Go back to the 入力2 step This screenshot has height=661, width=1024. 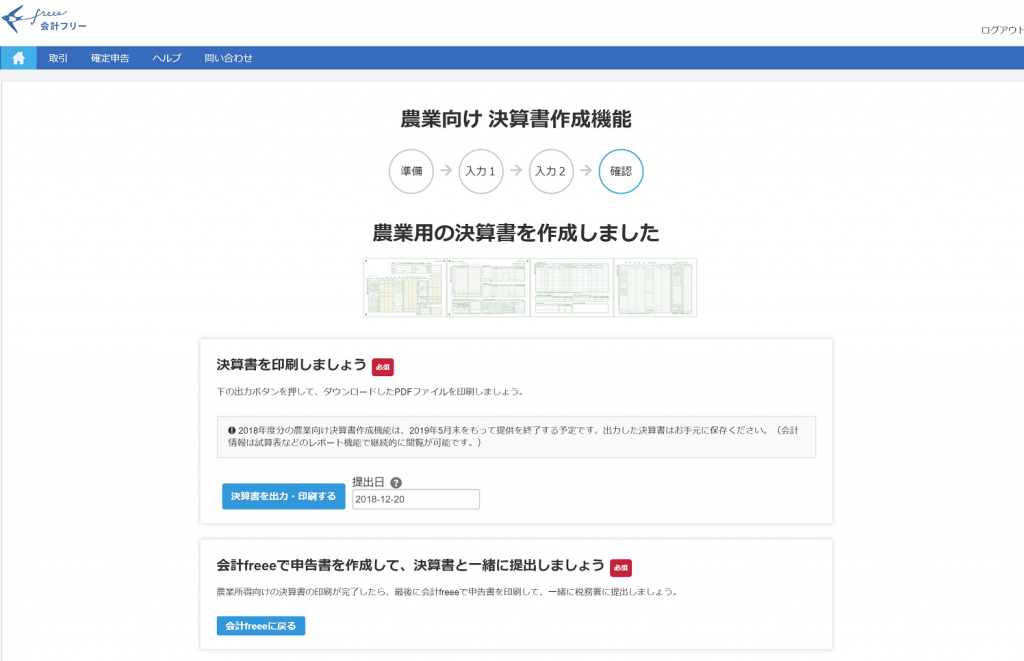coord(551,171)
